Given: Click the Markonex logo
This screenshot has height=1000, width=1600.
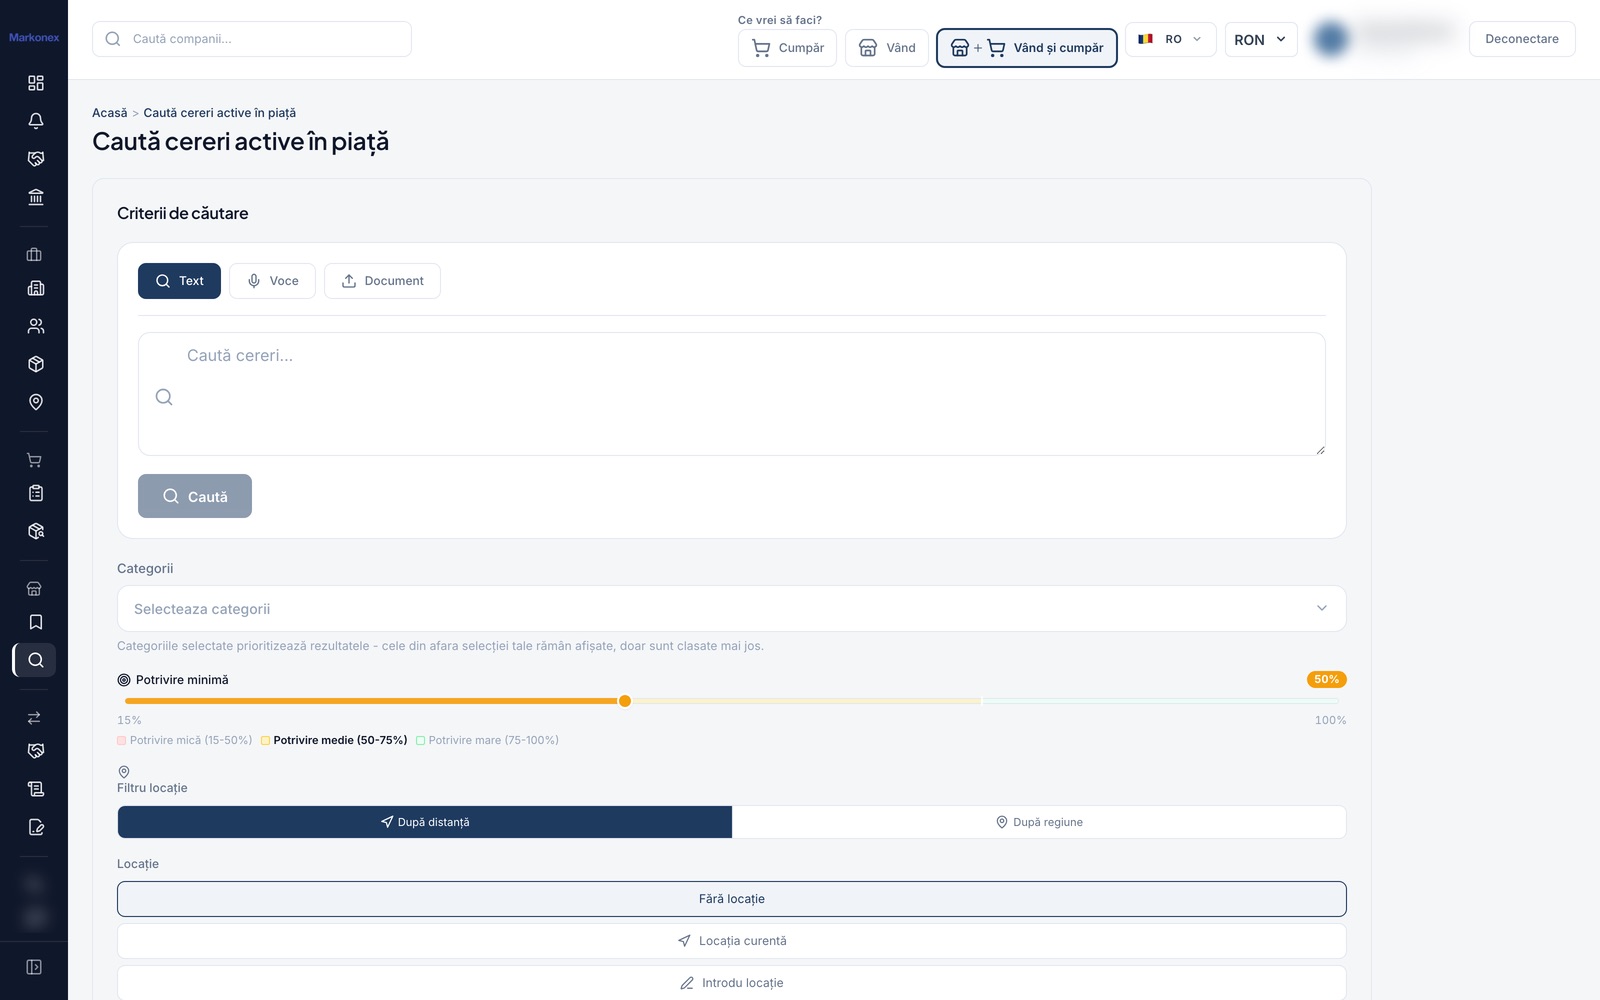Looking at the screenshot, I should coord(34,38).
